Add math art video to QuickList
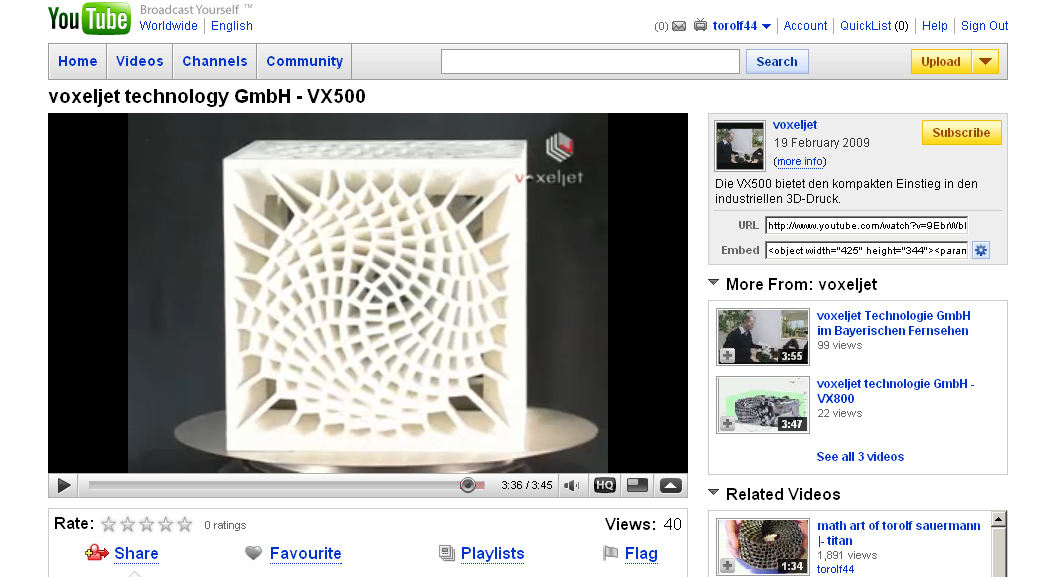This screenshot has width=1041, height=577. point(728,566)
